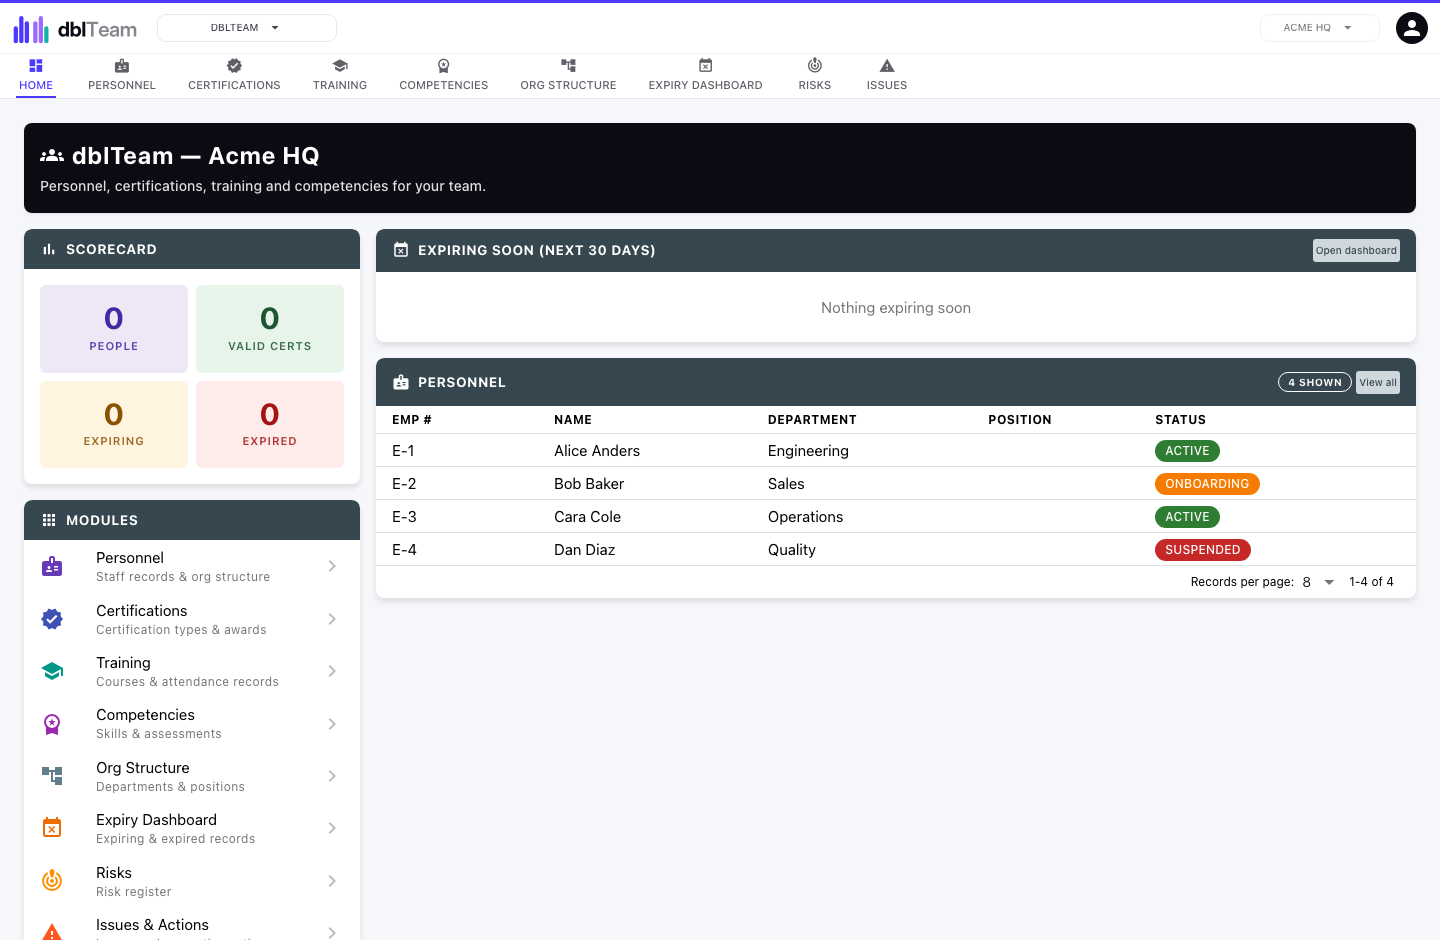Expand the Expiry Dashboard module chevron

(332, 828)
